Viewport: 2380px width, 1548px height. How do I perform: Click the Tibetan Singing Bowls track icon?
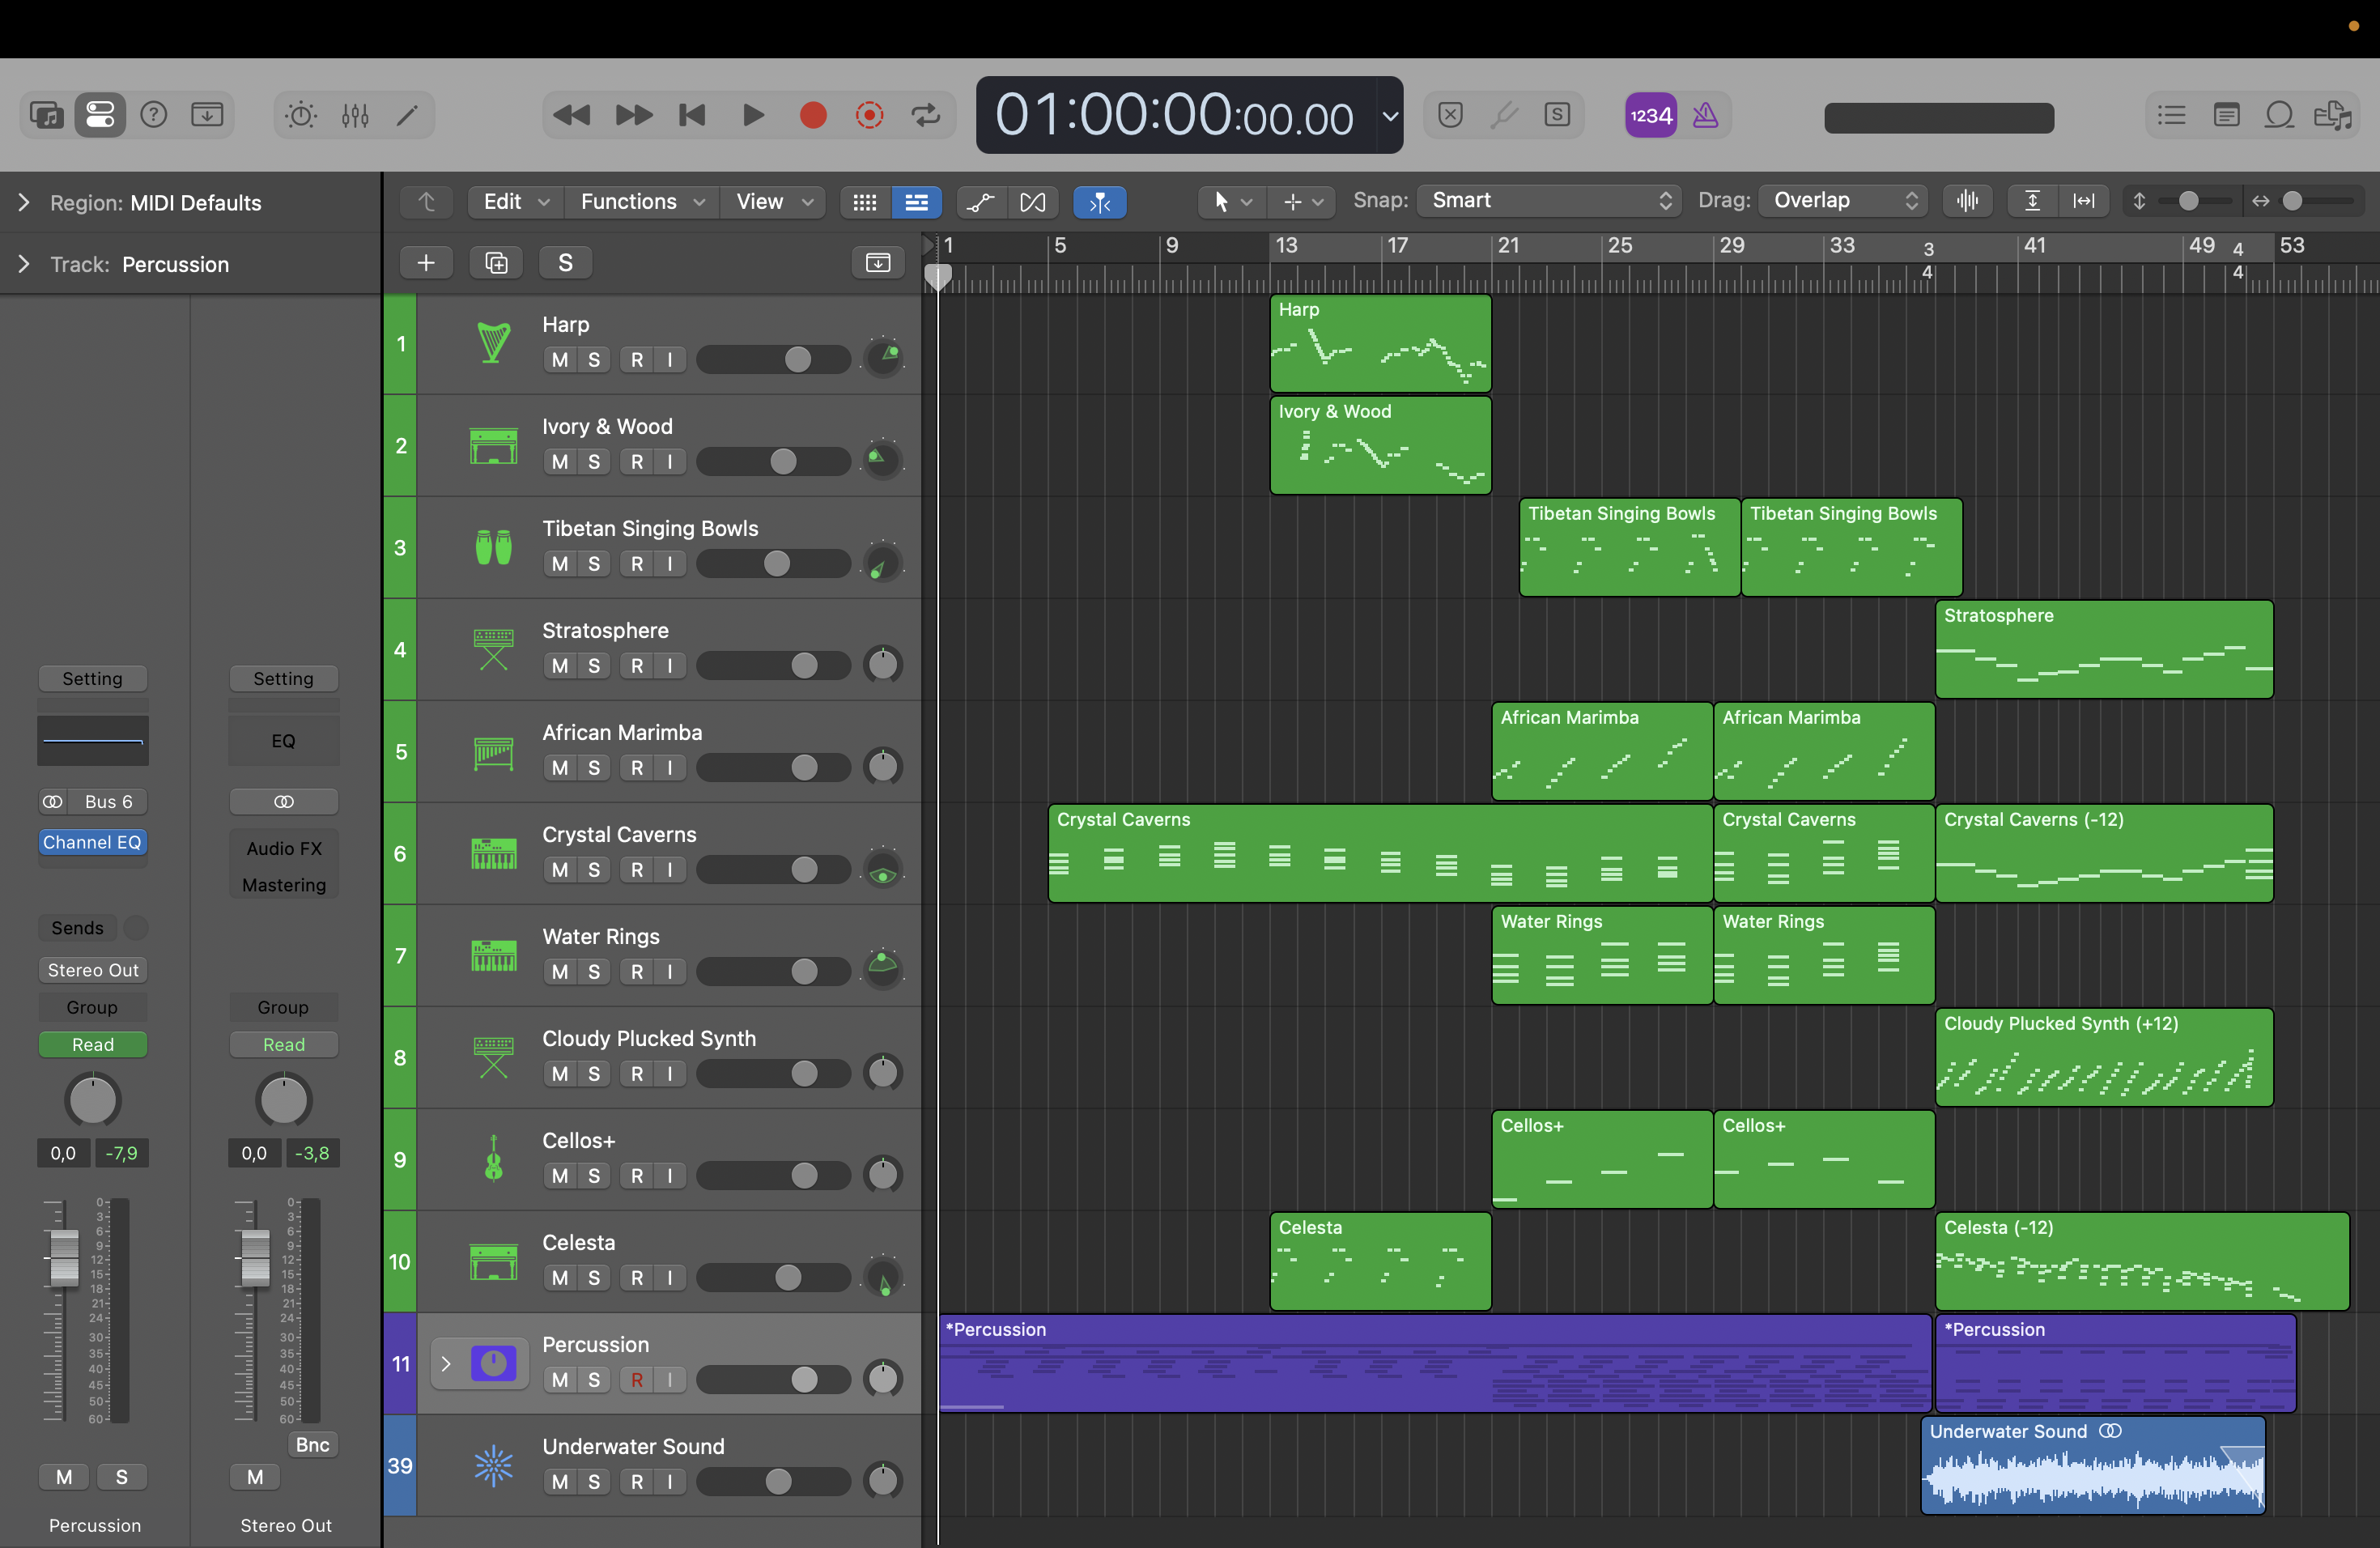(x=493, y=547)
